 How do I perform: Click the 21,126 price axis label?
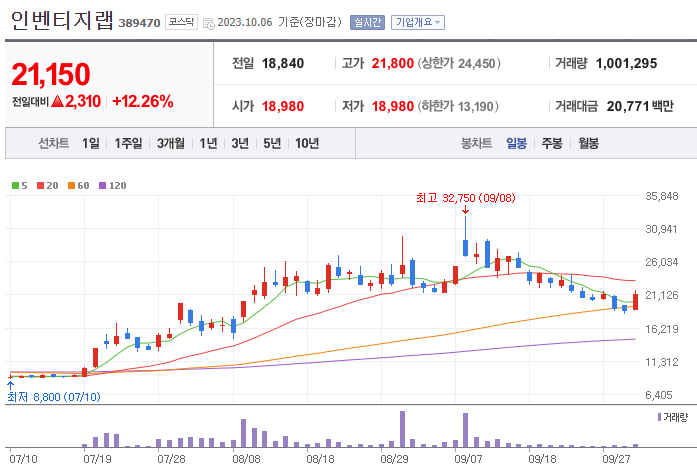click(661, 295)
